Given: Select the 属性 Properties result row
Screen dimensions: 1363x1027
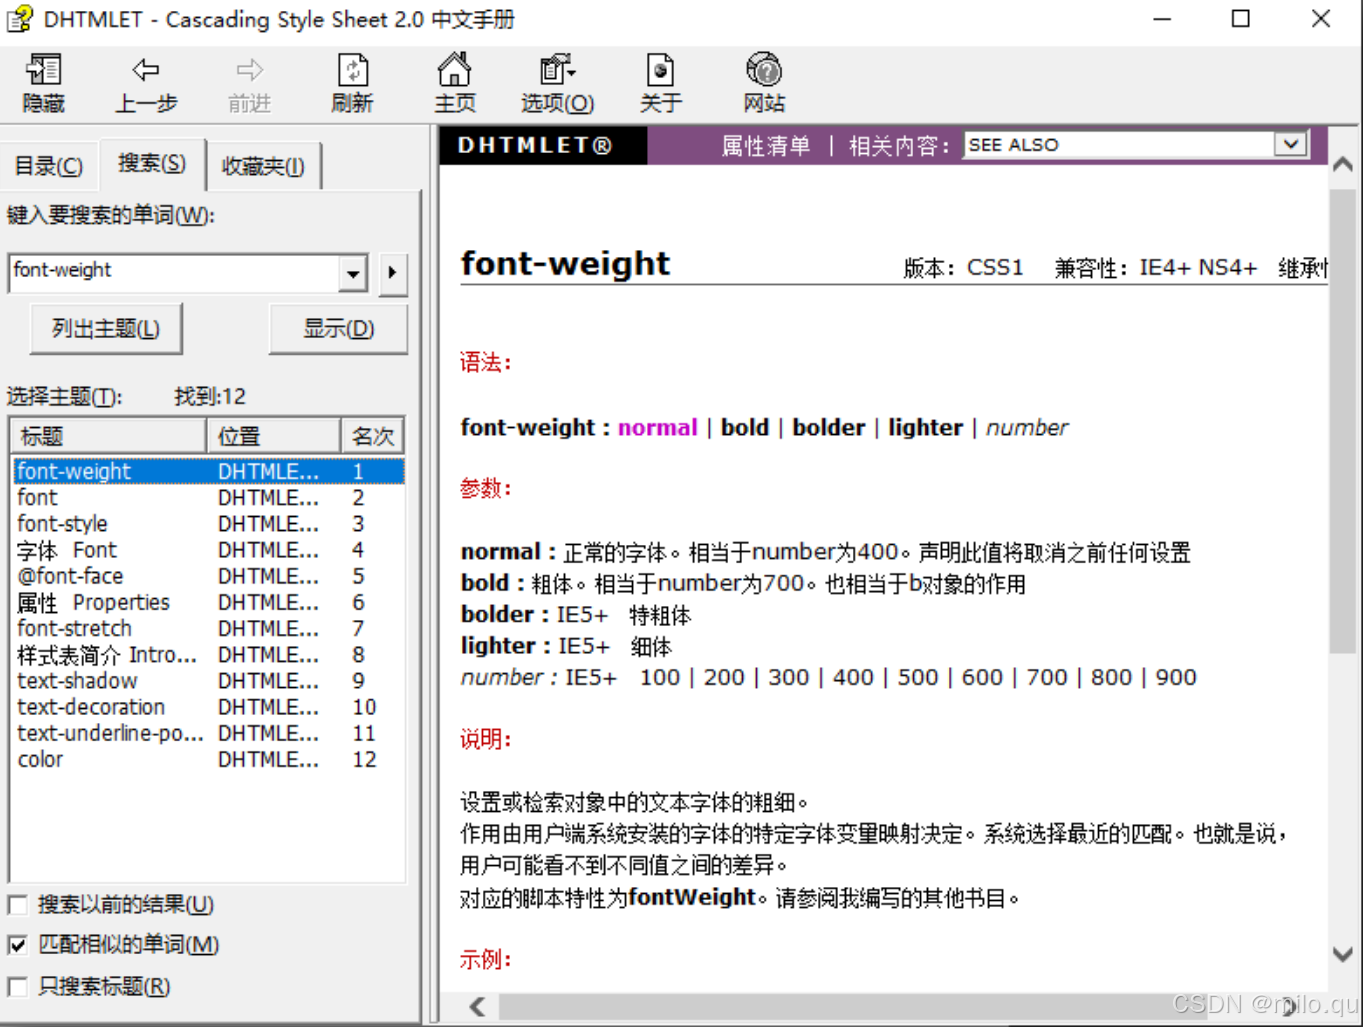Looking at the screenshot, I should click(209, 602).
